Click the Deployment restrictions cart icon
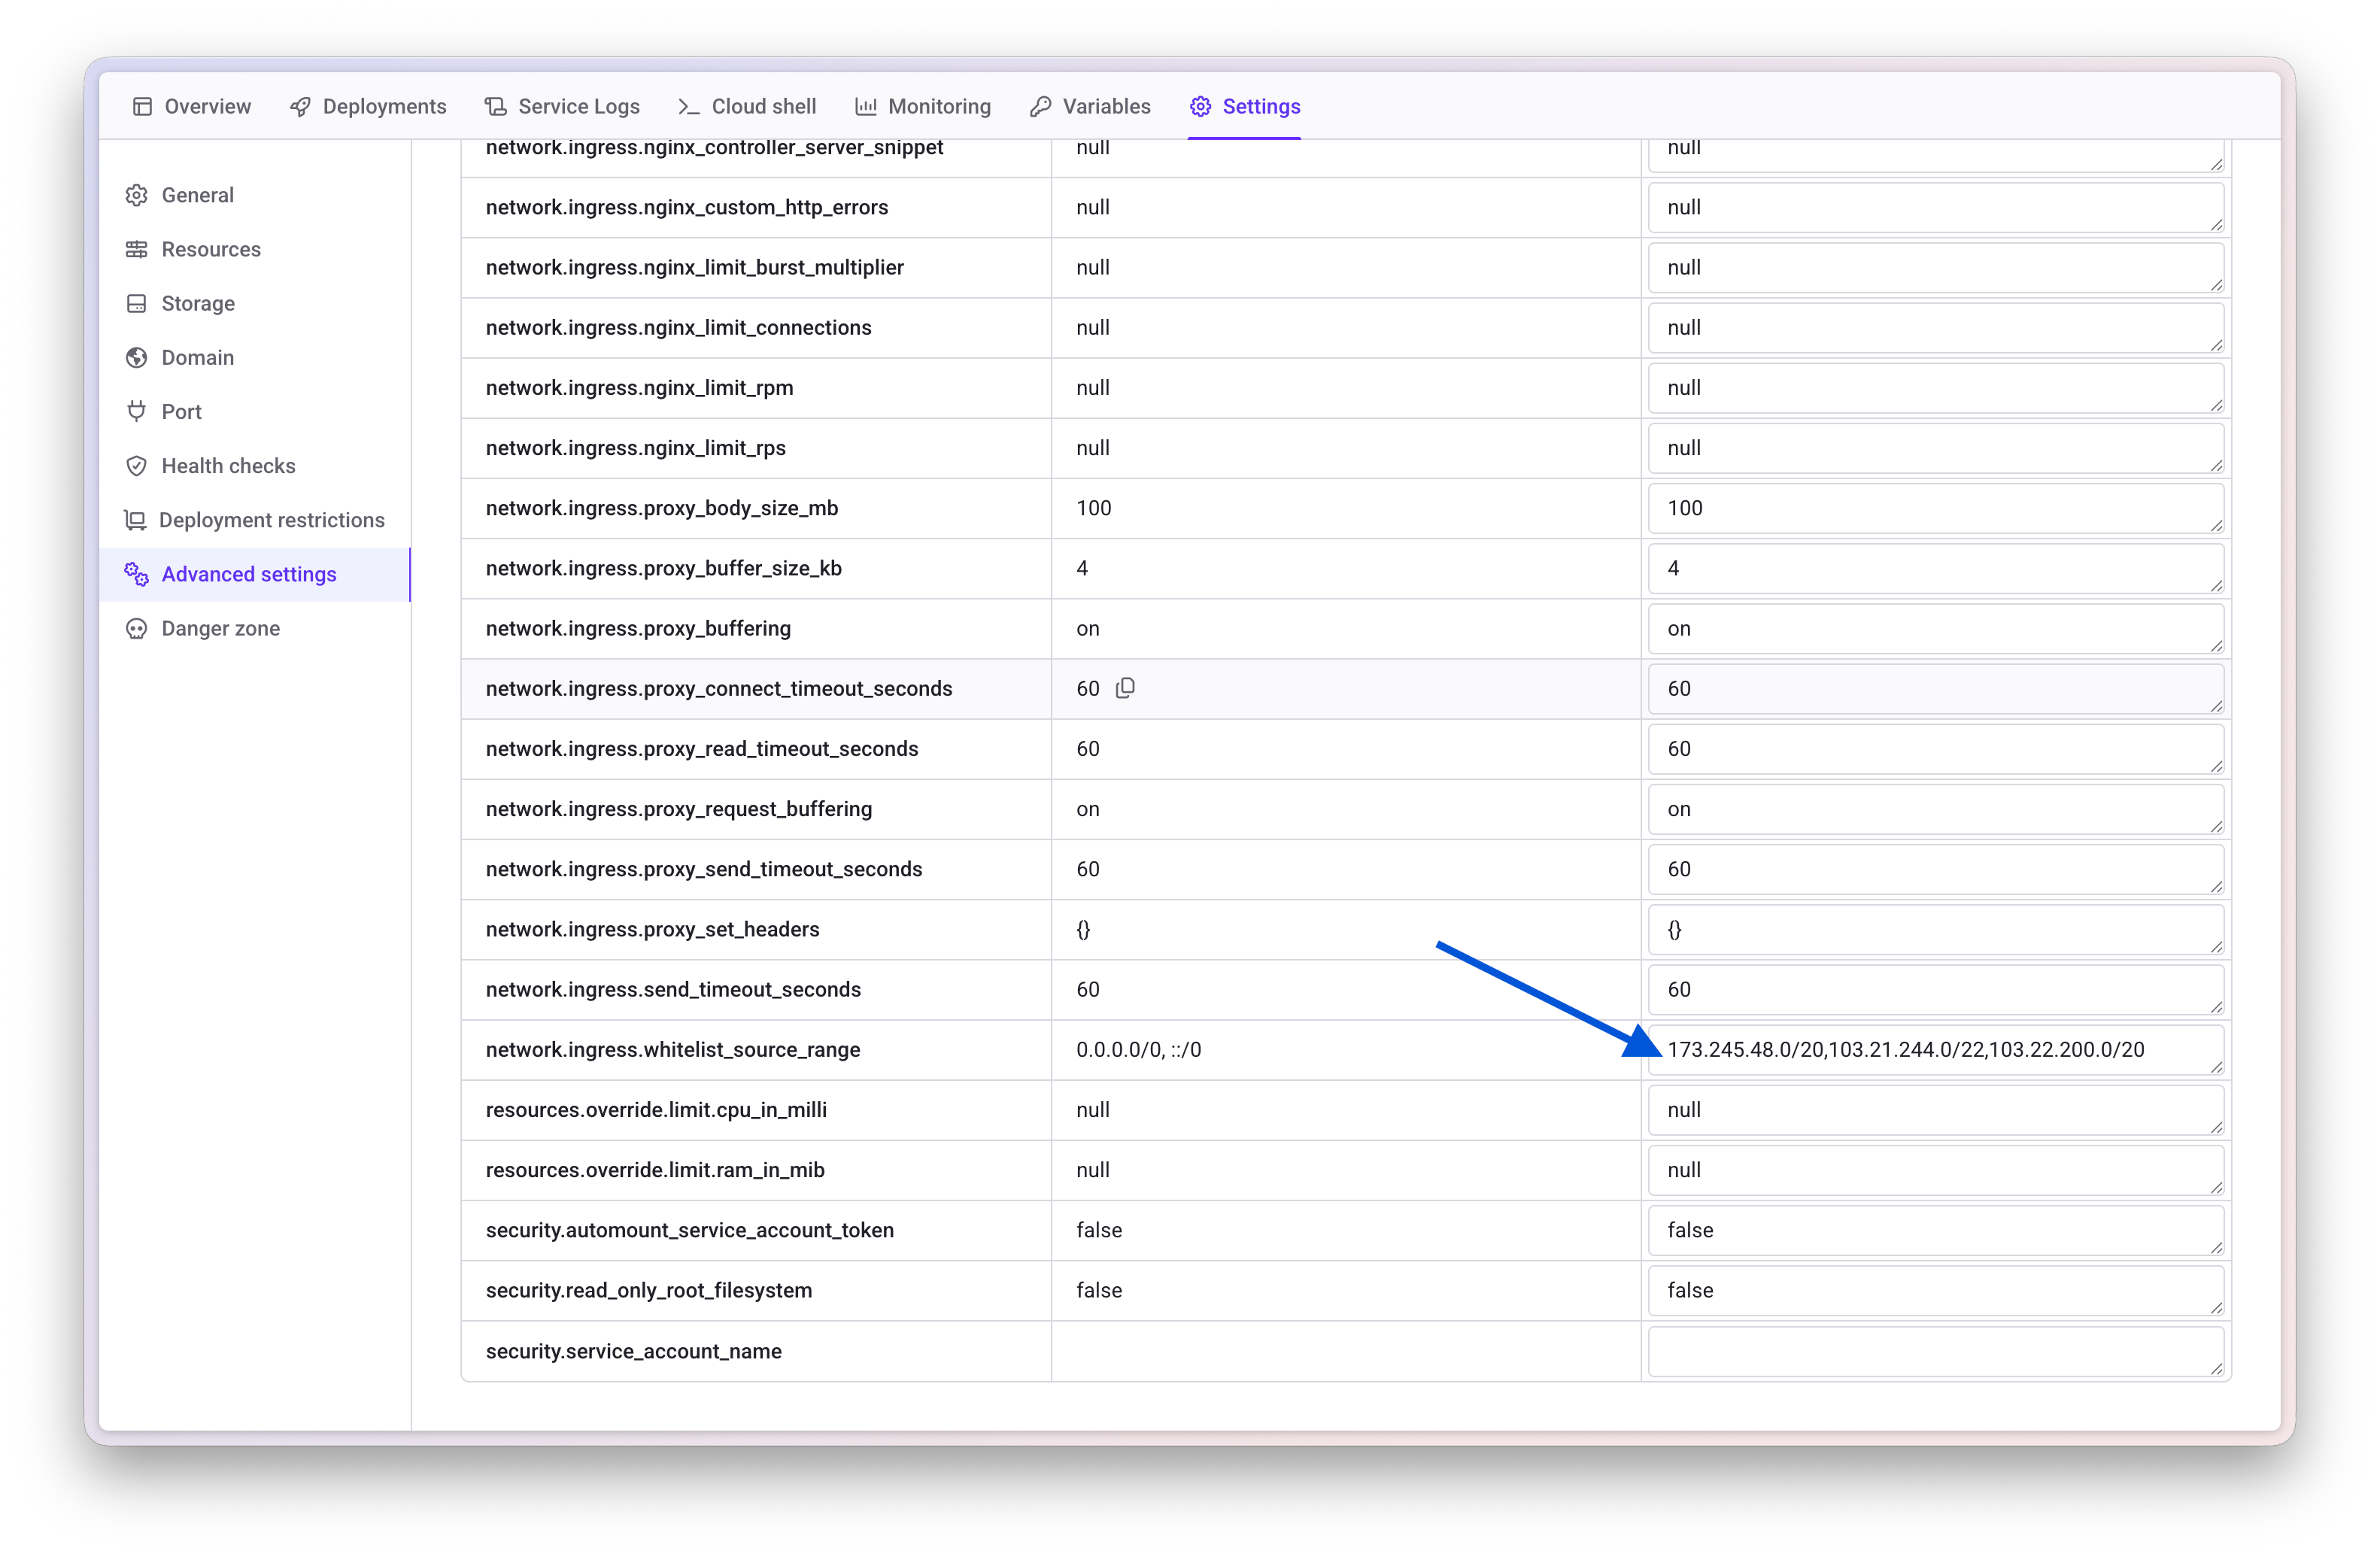 (x=135, y=520)
